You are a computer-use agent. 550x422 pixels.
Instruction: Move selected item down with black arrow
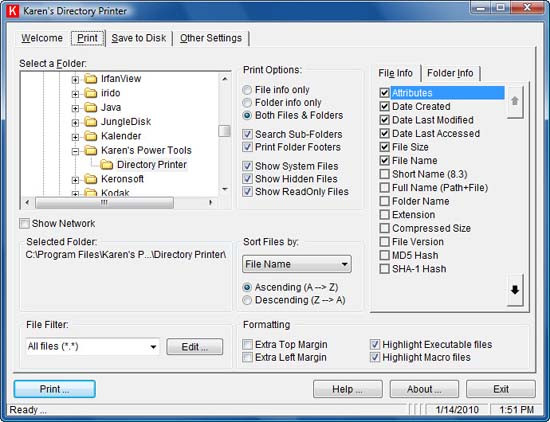(515, 290)
